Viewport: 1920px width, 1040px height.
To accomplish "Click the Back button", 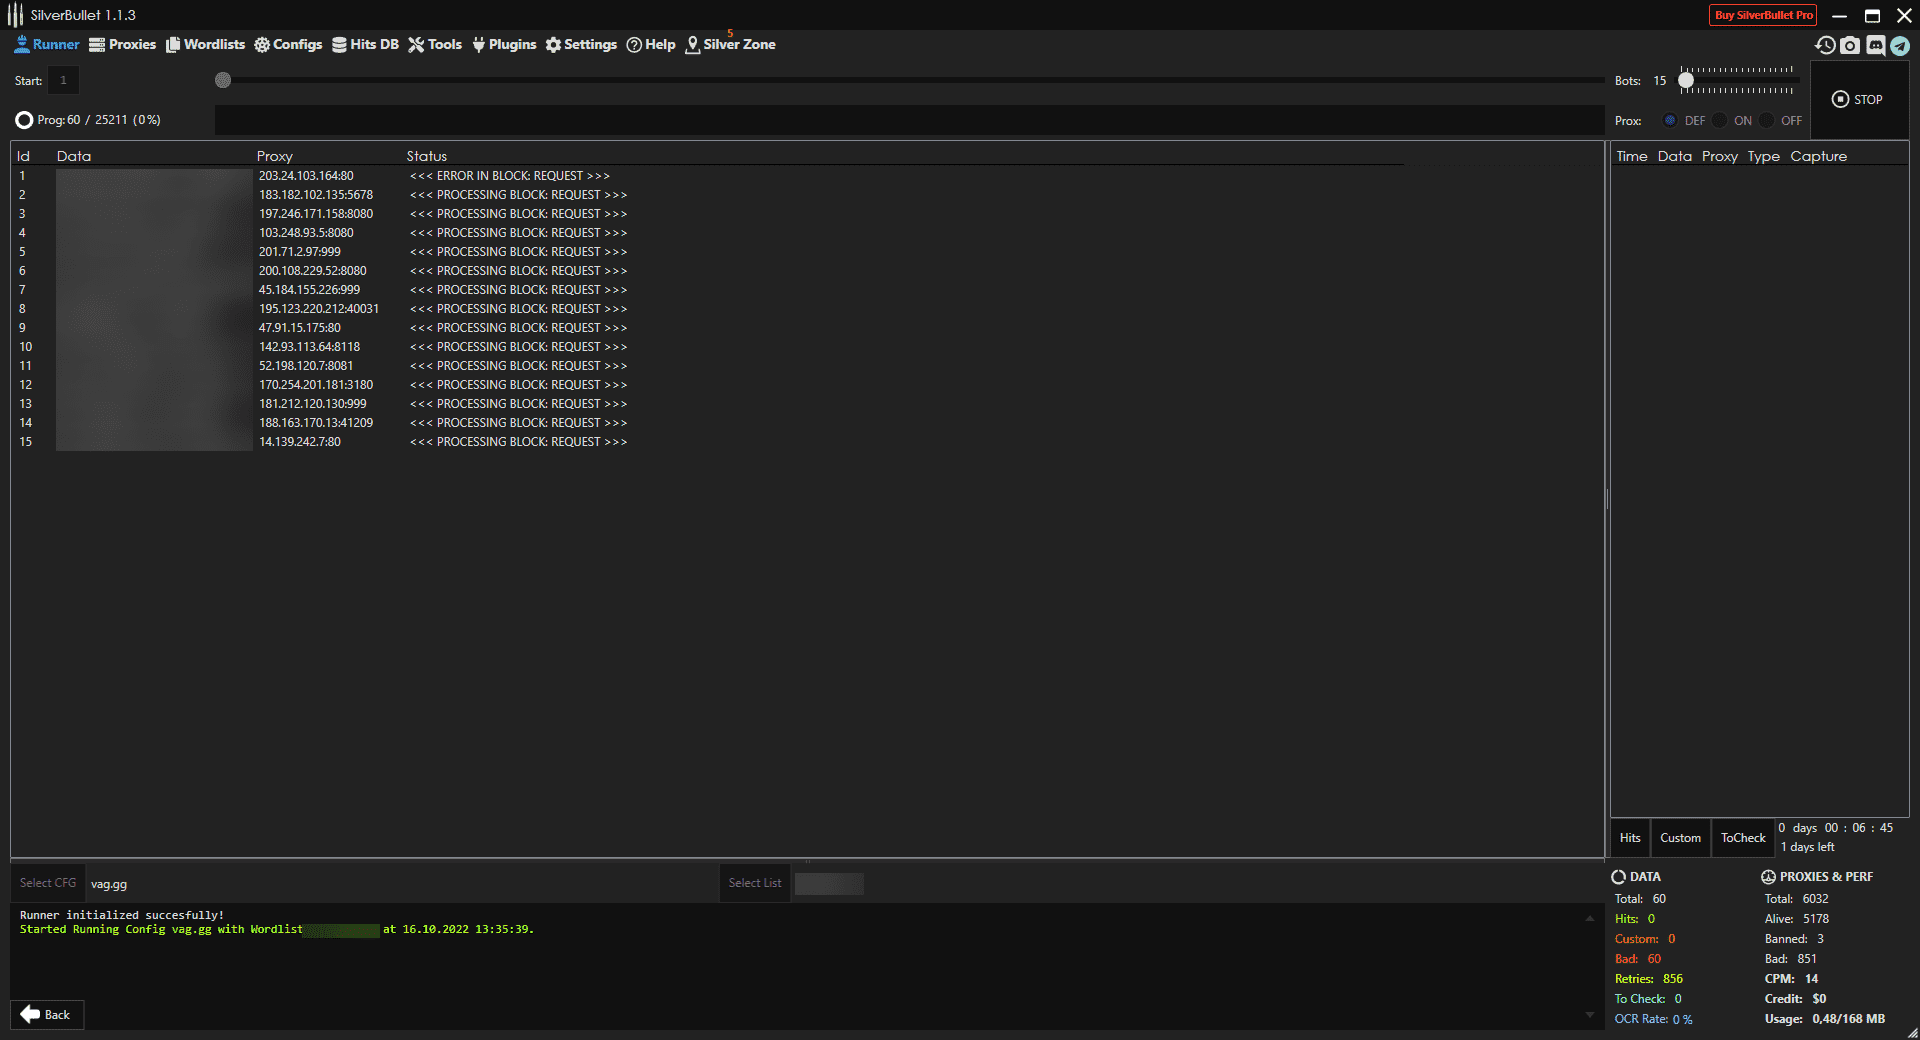I will [47, 1014].
